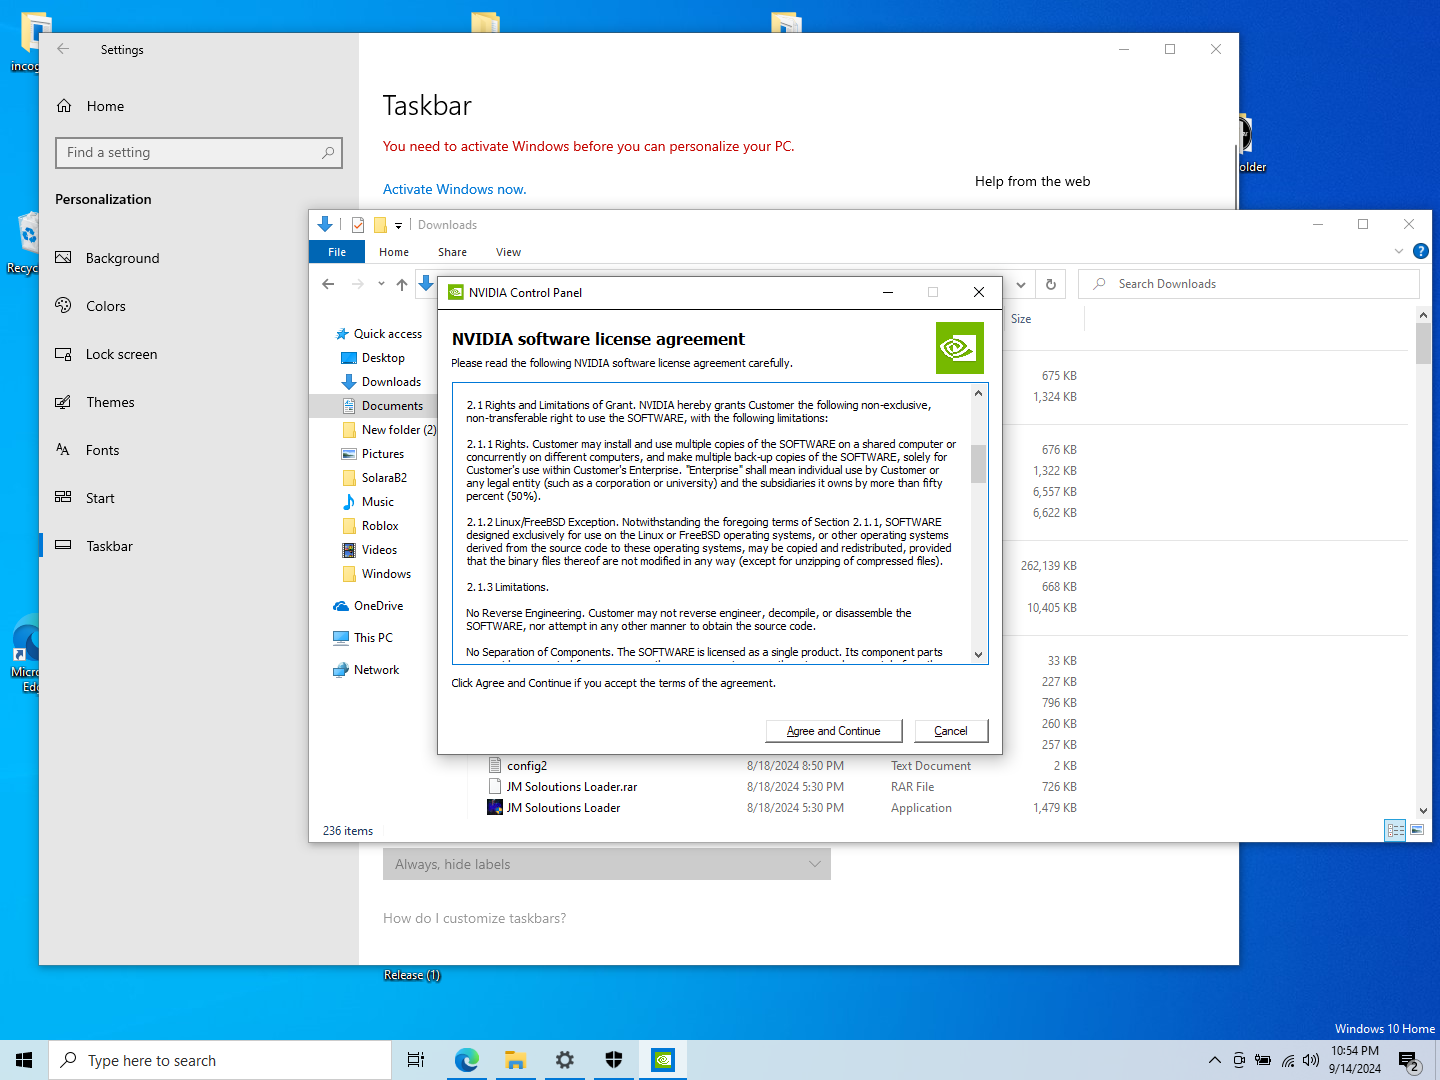Image resolution: width=1440 pixels, height=1080 pixels.
Task: Open the Home ribbon tab in Explorer
Action: (394, 252)
